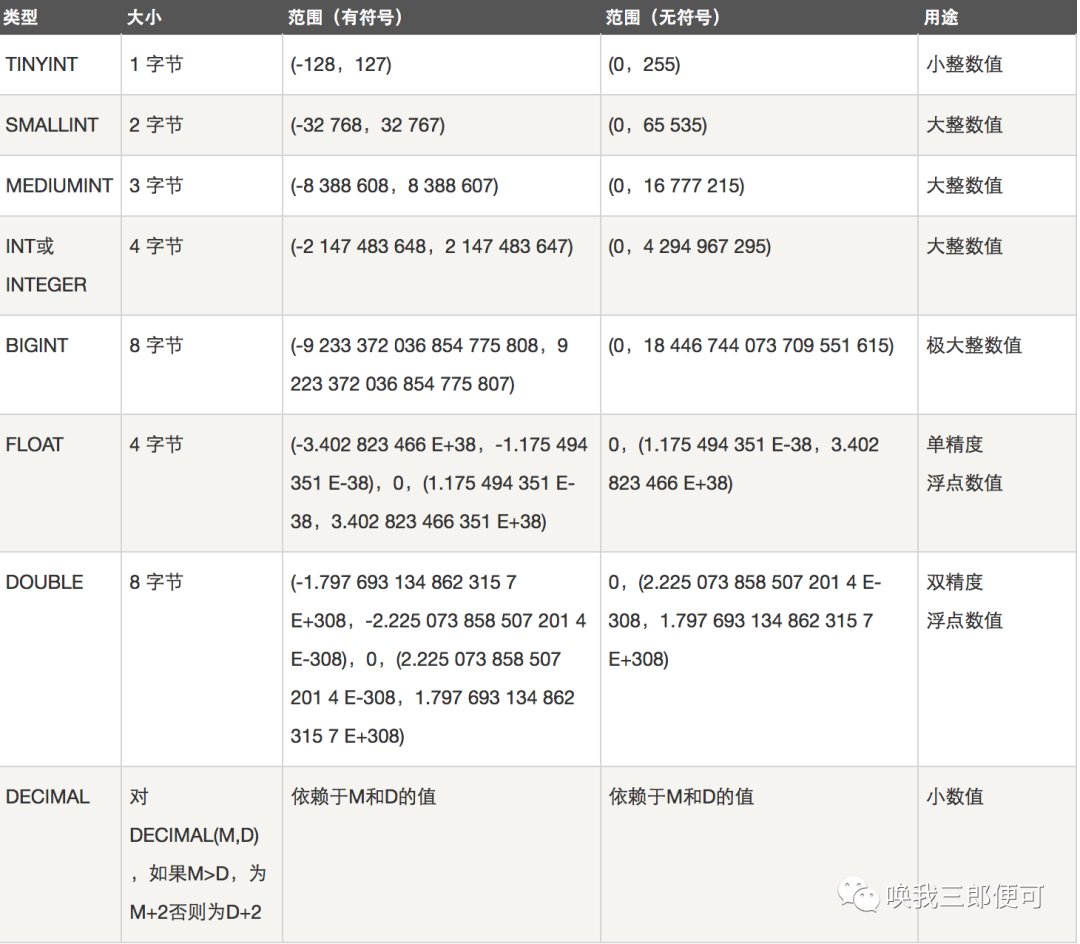This screenshot has height=944, width=1080.
Task: Click 大整数值 in the MEDIUMINT row
Action: [964, 185]
